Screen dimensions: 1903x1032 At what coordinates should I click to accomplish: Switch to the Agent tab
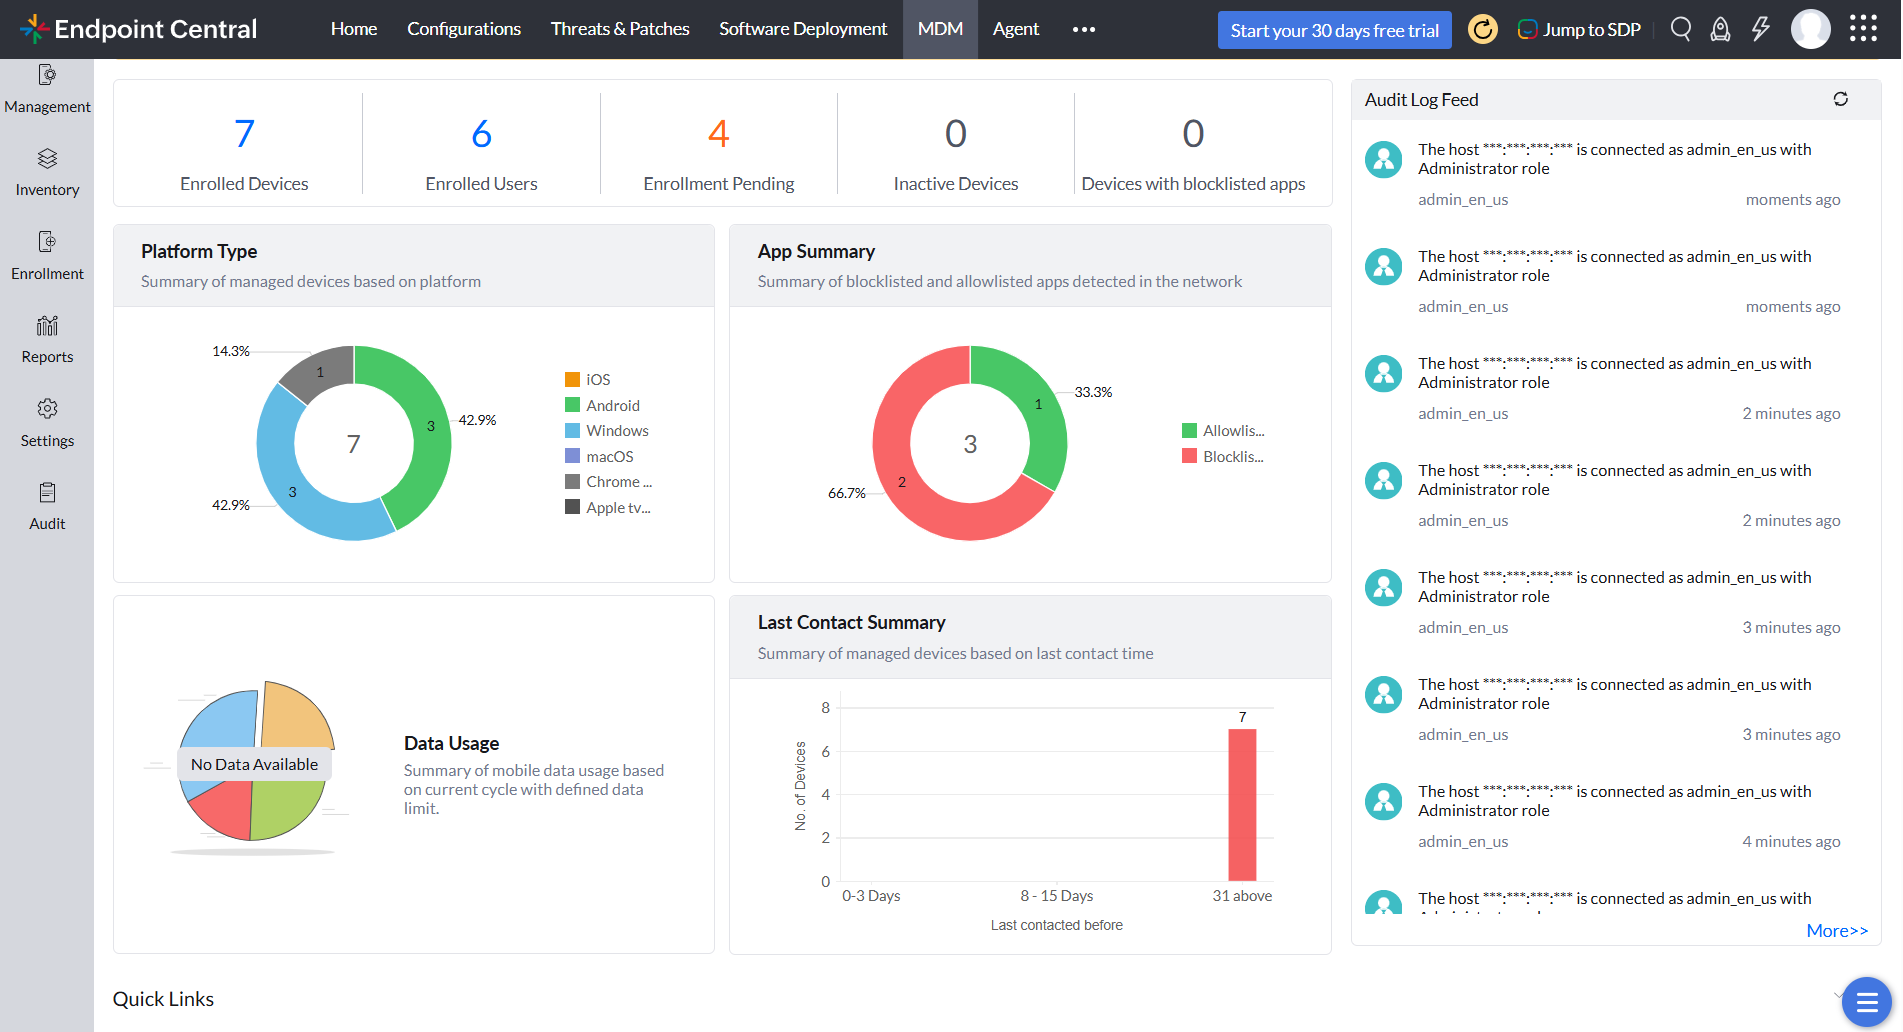pyautogui.click(x=1016, y=29)
